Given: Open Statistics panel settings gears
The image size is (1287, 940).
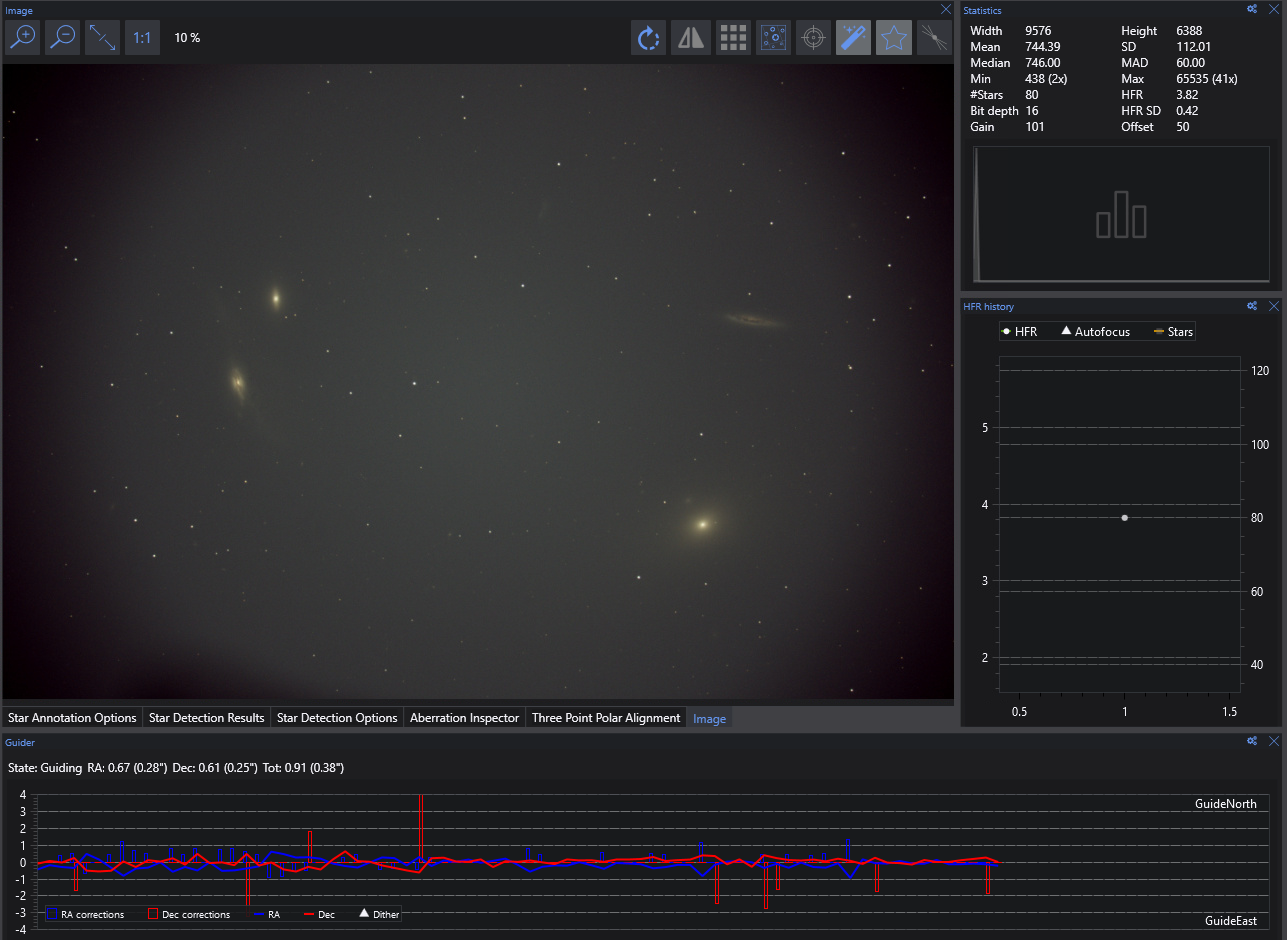Looking at the screenshot, I should [x=1252, y=9].
